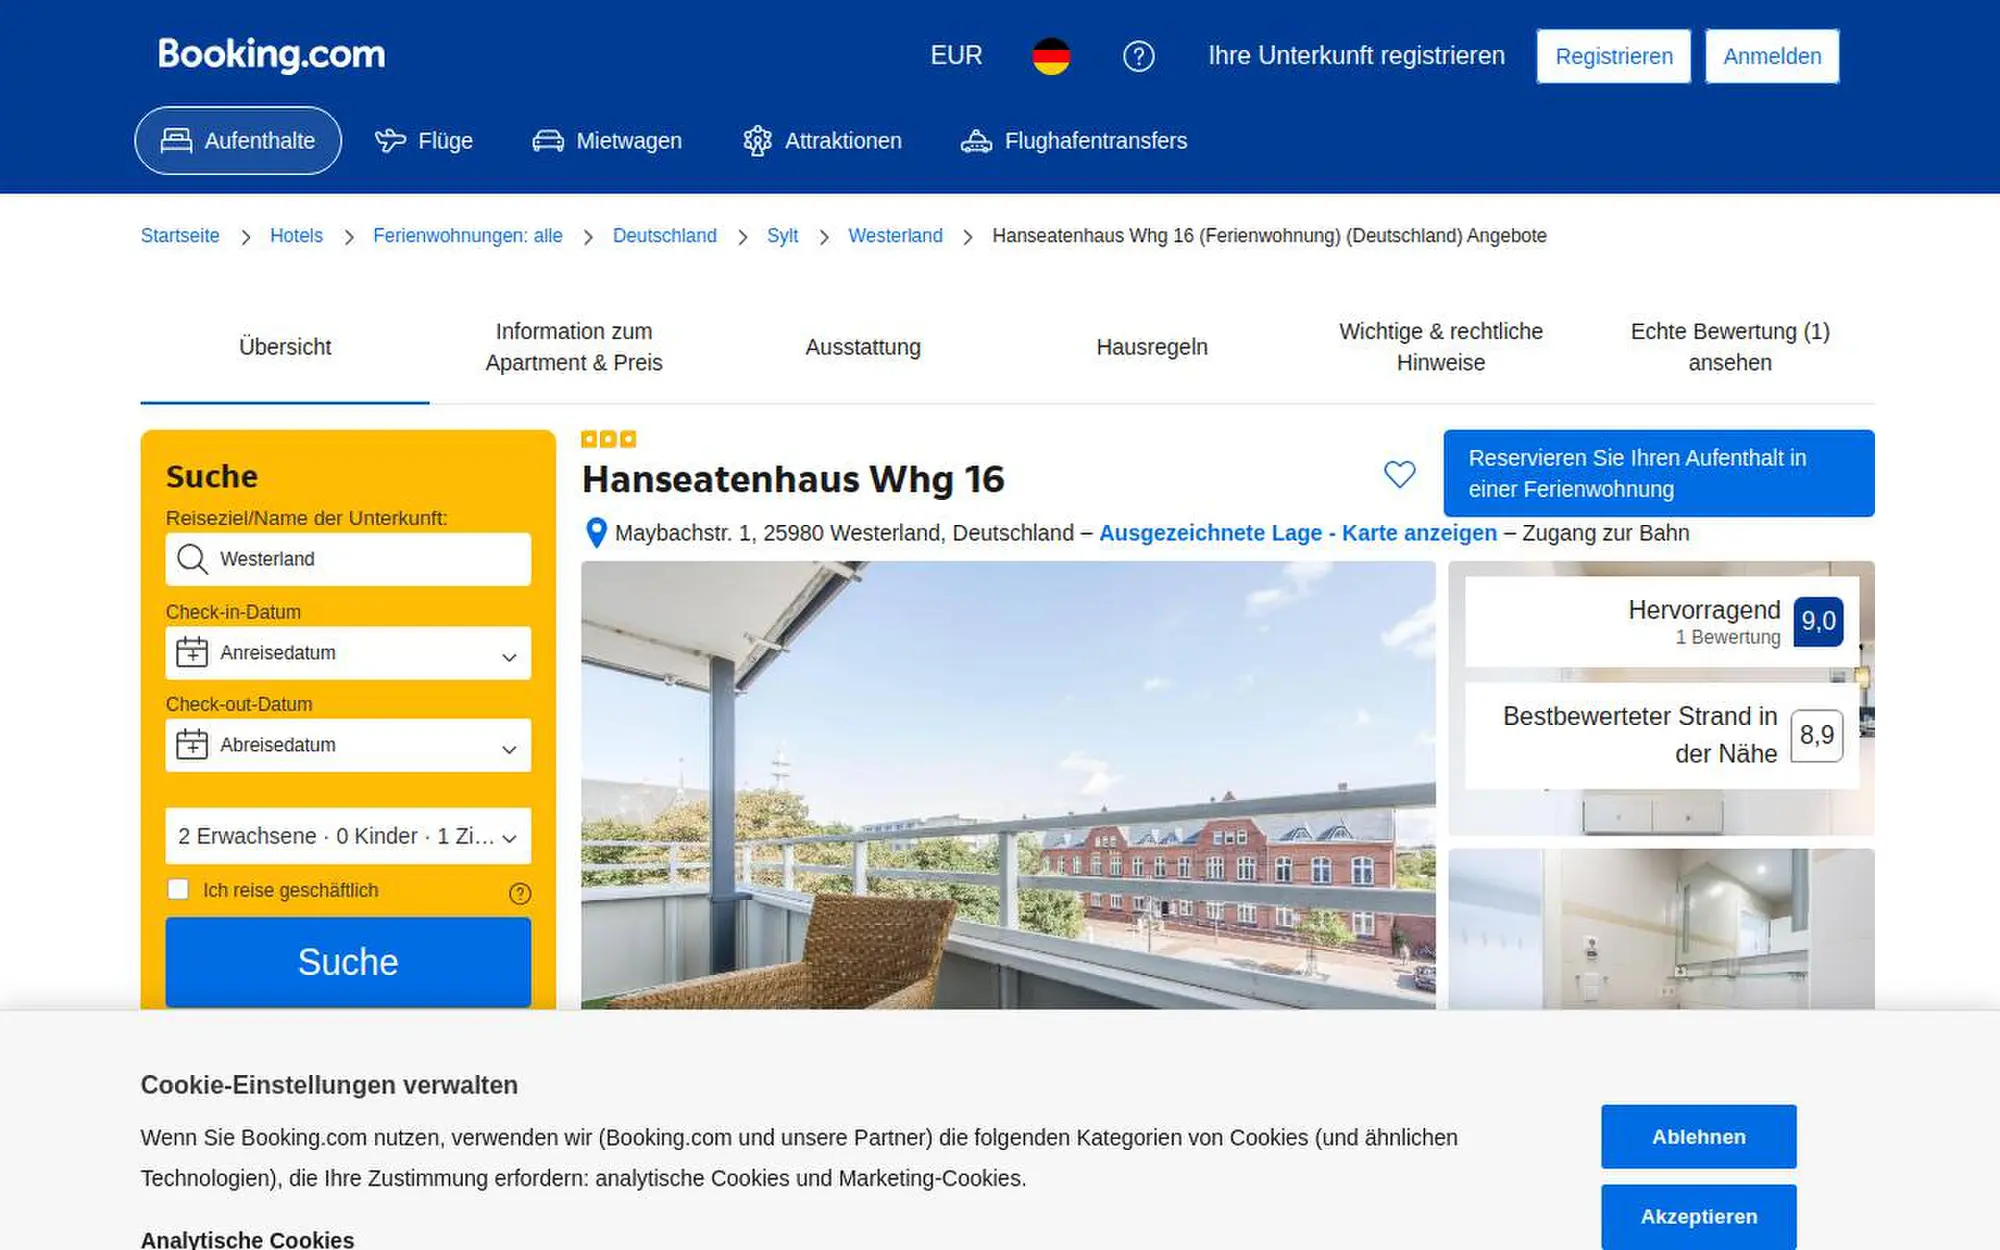Click the search magnifier icon in destination field
The height and width of the screenshot is (1250, 2000).
coord(192,559)
